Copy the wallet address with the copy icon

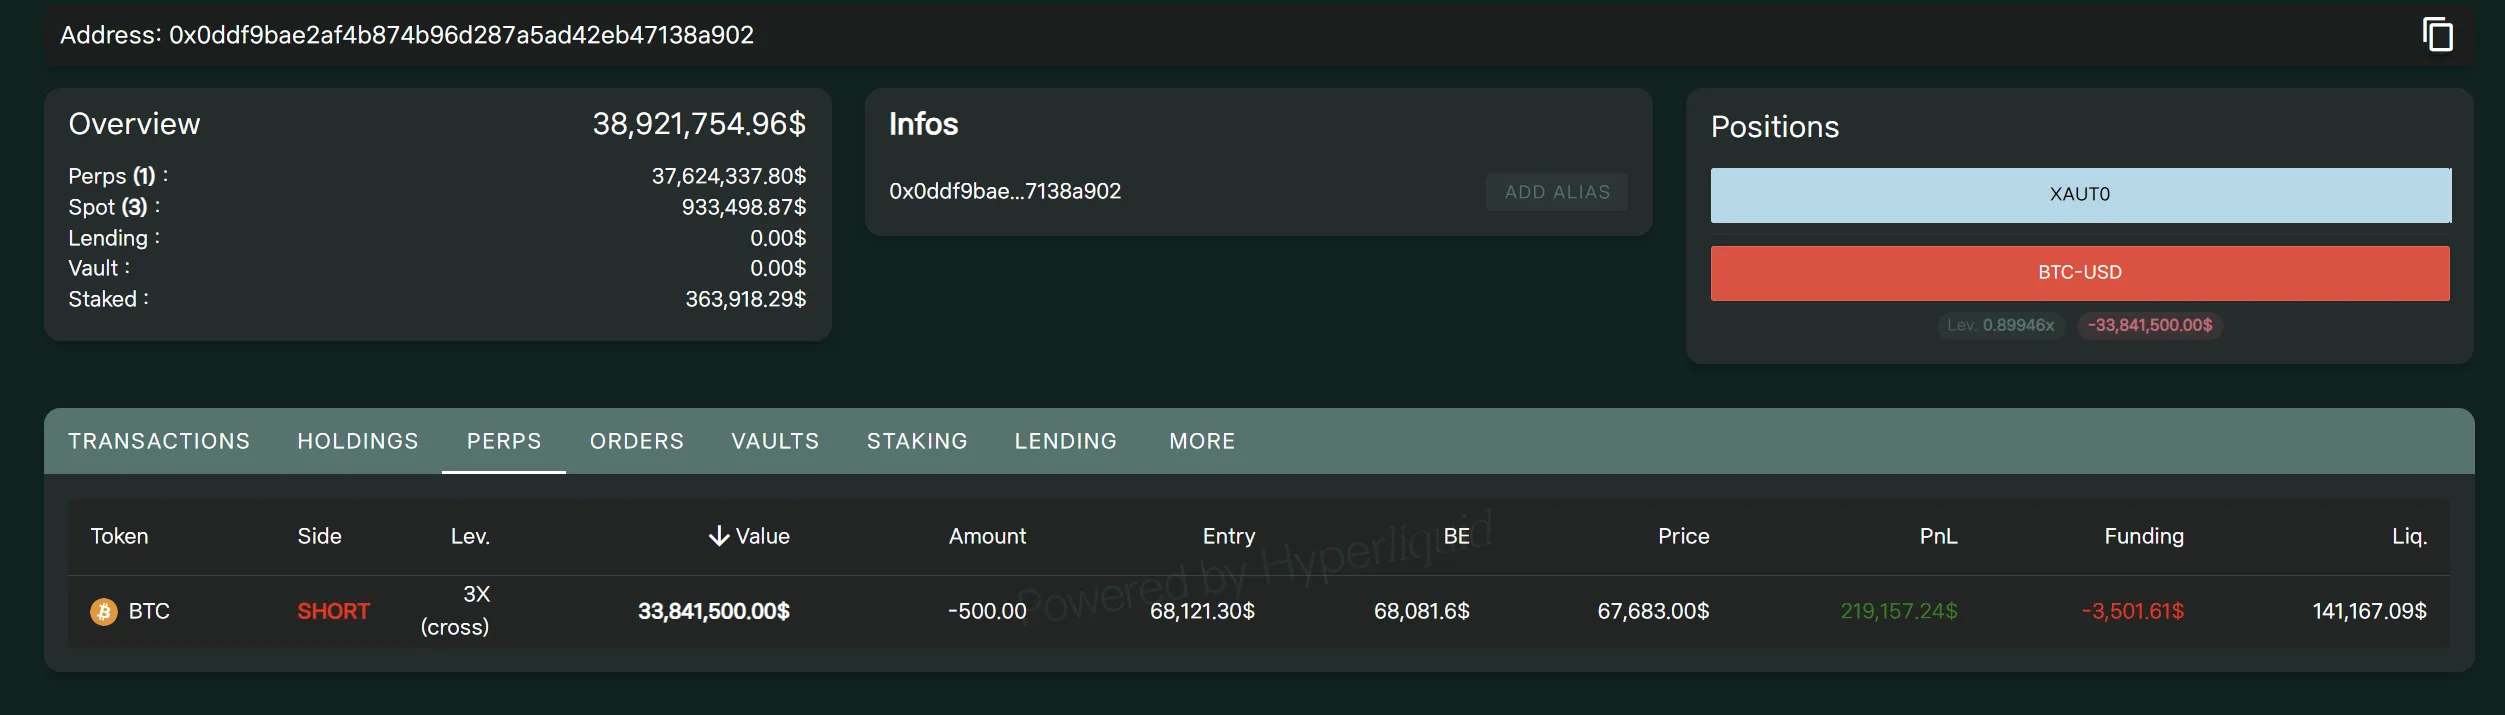click(x=2437, y=35)
